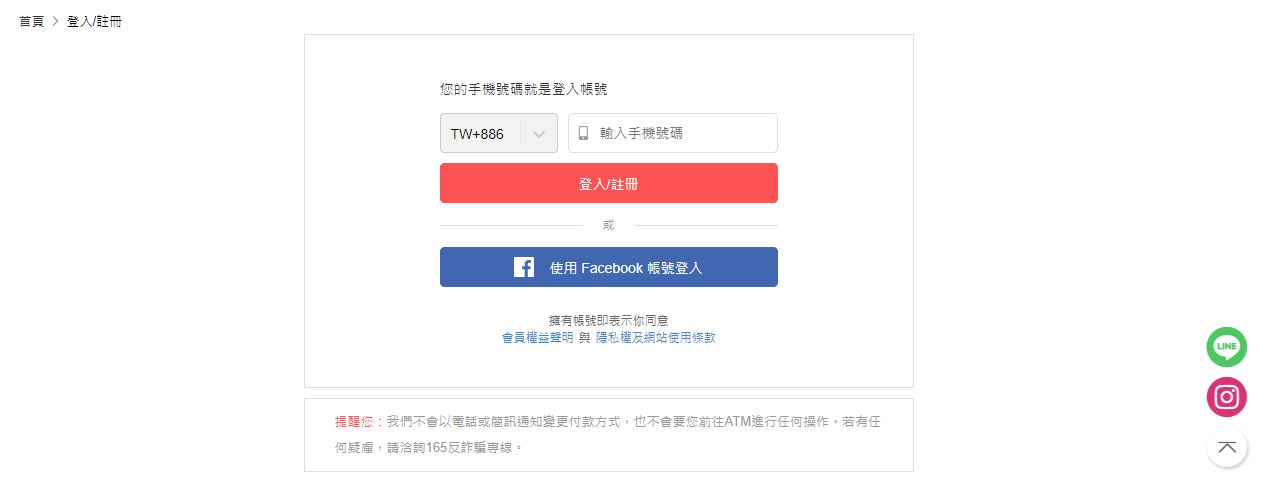This screenshot has height=497, width=1265.
Task: Click the Facebook logo icon
Action: 524,267
